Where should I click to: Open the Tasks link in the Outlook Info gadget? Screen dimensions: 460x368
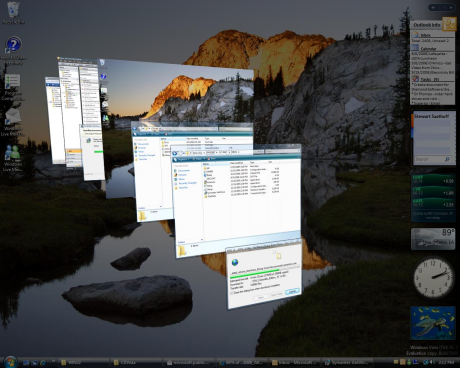pos(429,79)
